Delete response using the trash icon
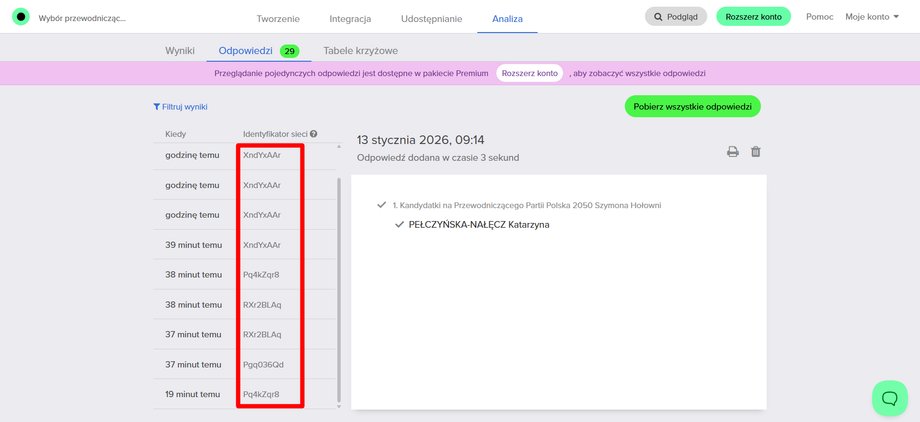Viewport: 920px width, 422px height. coord(756,152)
